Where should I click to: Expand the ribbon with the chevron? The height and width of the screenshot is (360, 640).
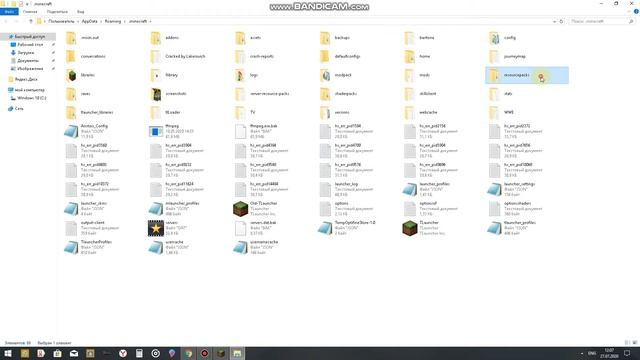pyautogui.click(x=629, y=12)
